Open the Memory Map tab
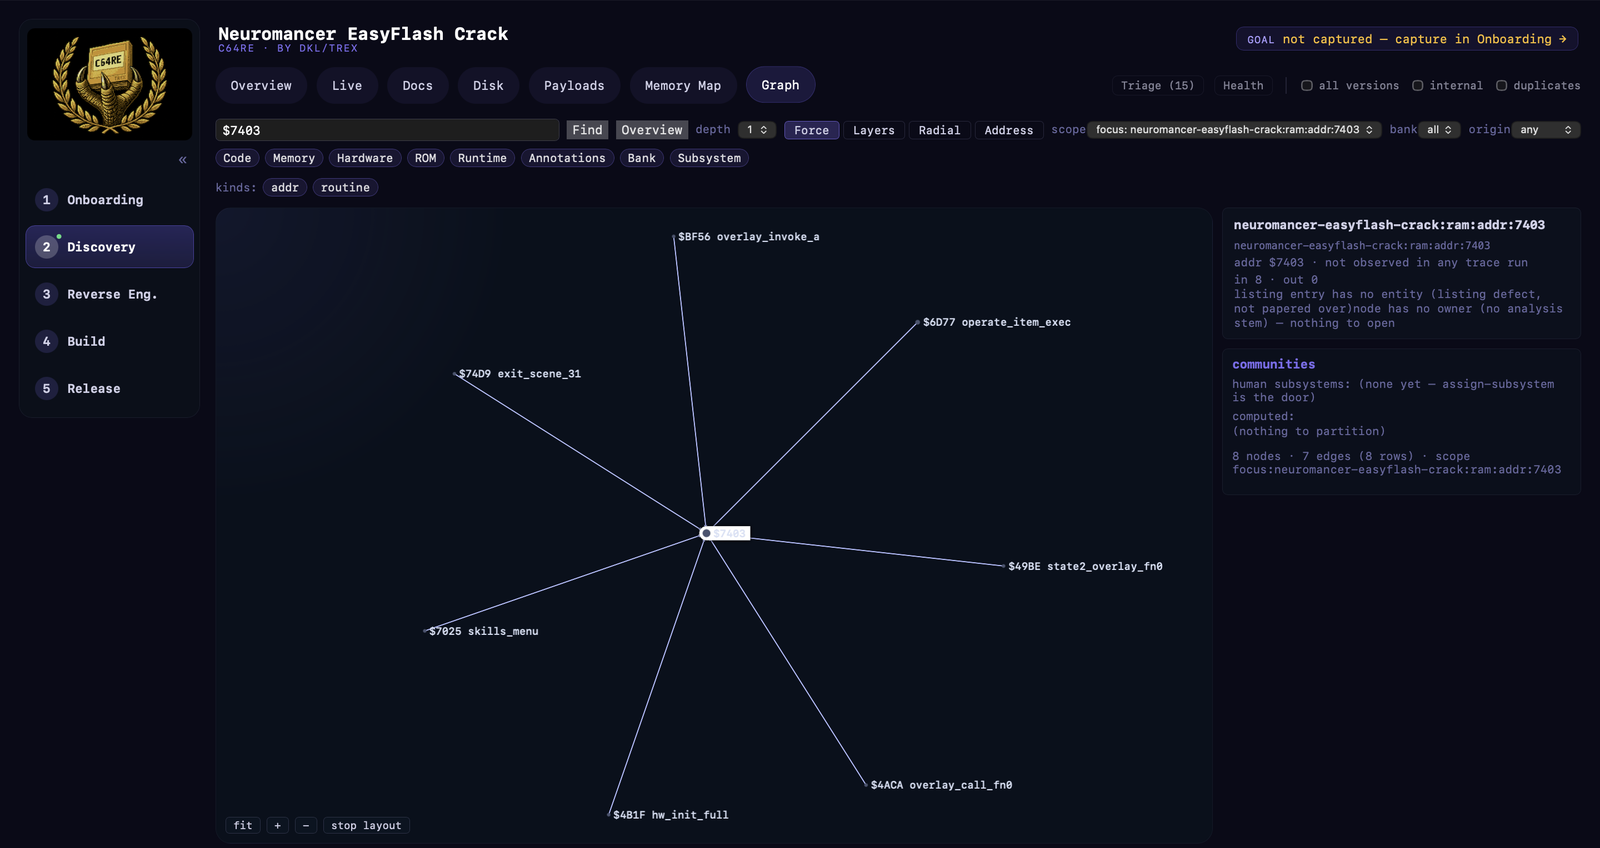The height and width of the screenshot is (848, 1600). 683,85
